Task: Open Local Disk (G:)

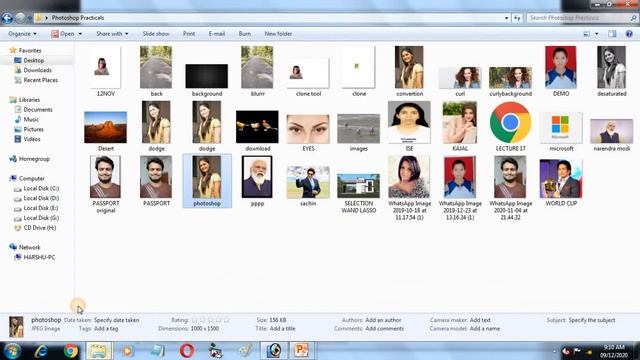Action: point(41,218)
